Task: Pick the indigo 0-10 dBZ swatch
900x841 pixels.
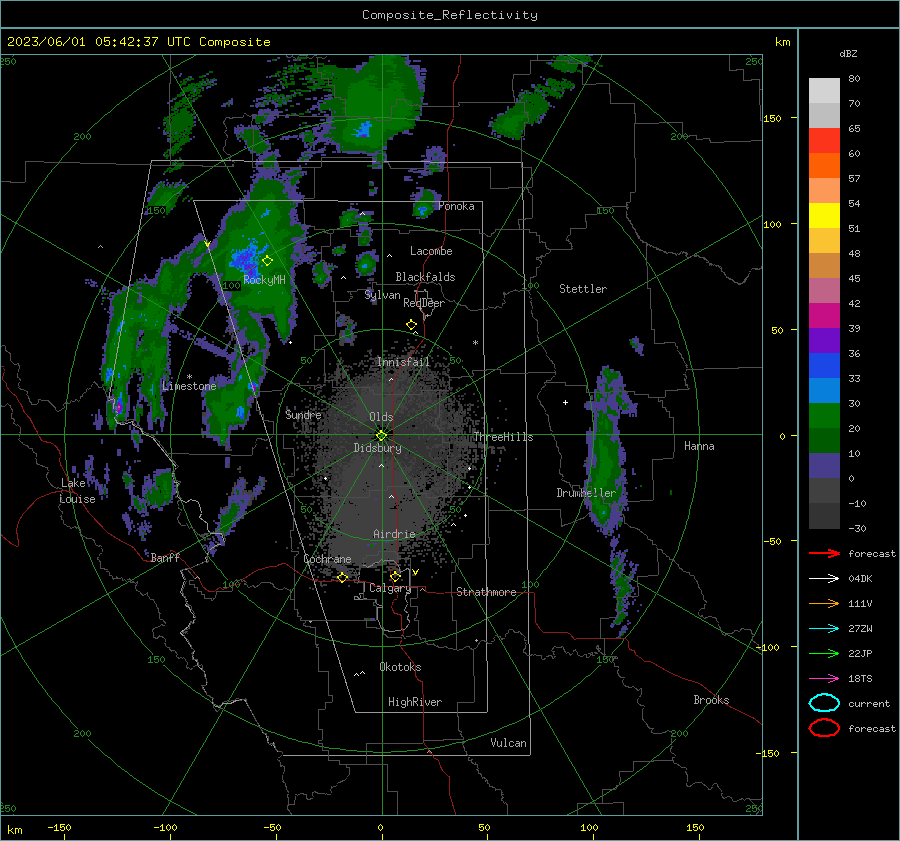Action: coord(824,466)
